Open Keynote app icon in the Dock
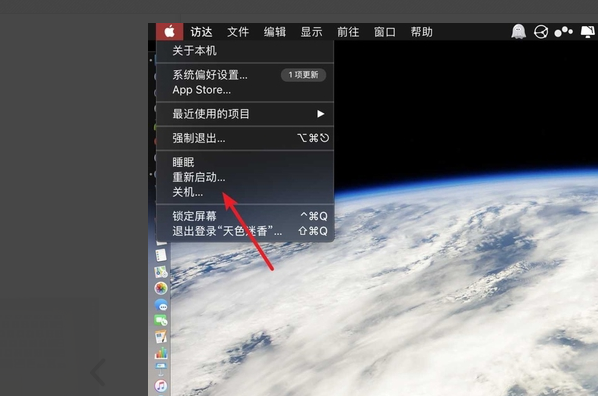 tap(161, 369)
